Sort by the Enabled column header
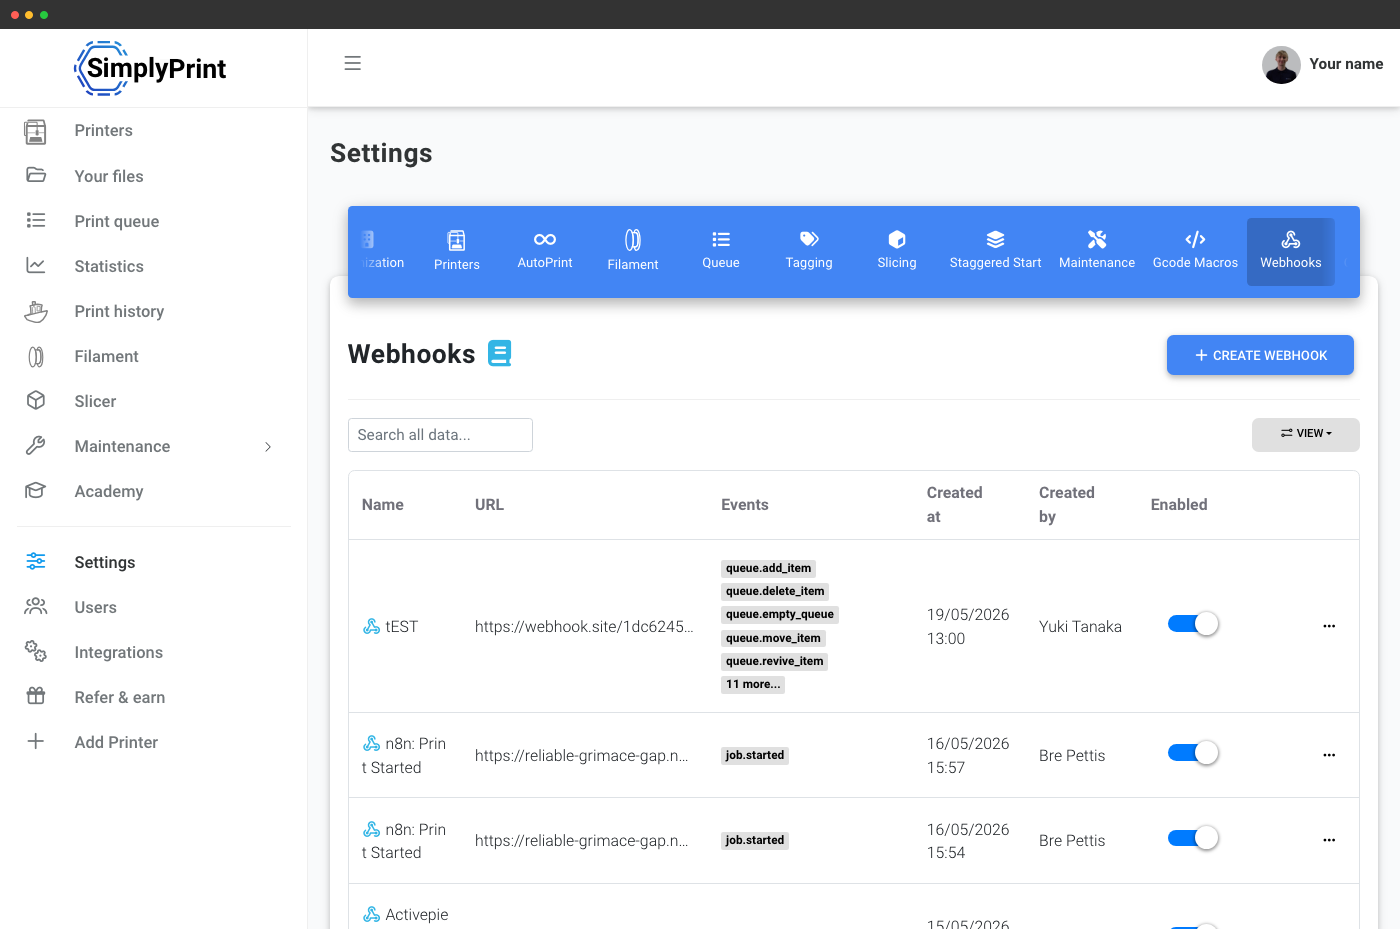The width and height of the screenshot is (1400, 929). click(x=1179, y=505)
